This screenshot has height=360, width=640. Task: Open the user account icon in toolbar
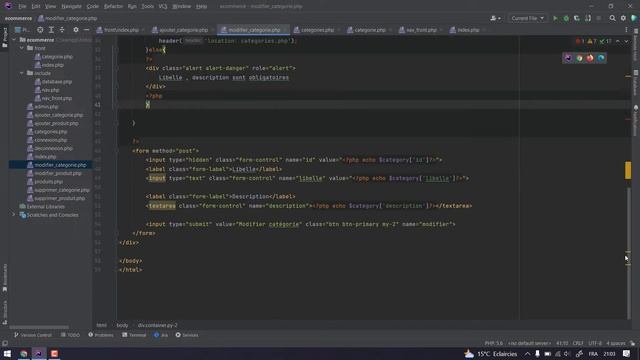494,18
